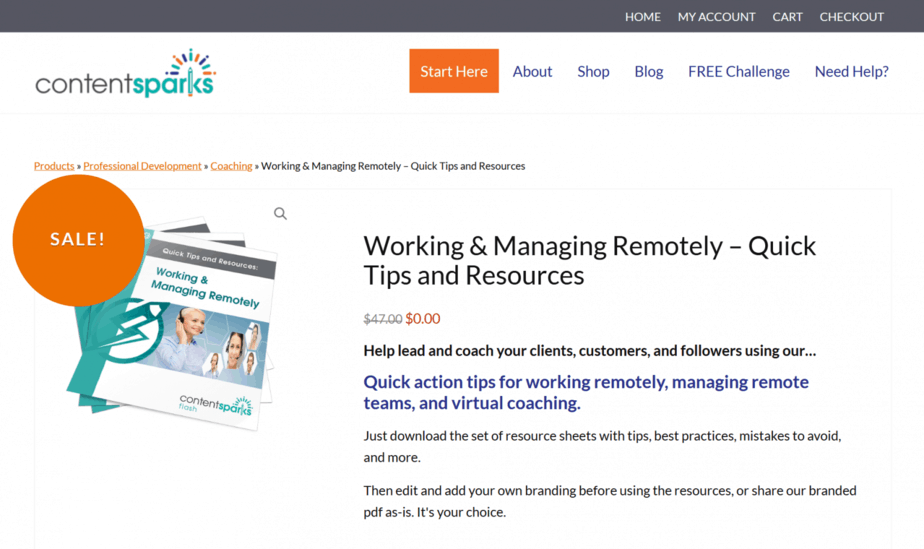Open the FREE Challenge page
This screenshot has width=924, height=549.
[738, 71]
